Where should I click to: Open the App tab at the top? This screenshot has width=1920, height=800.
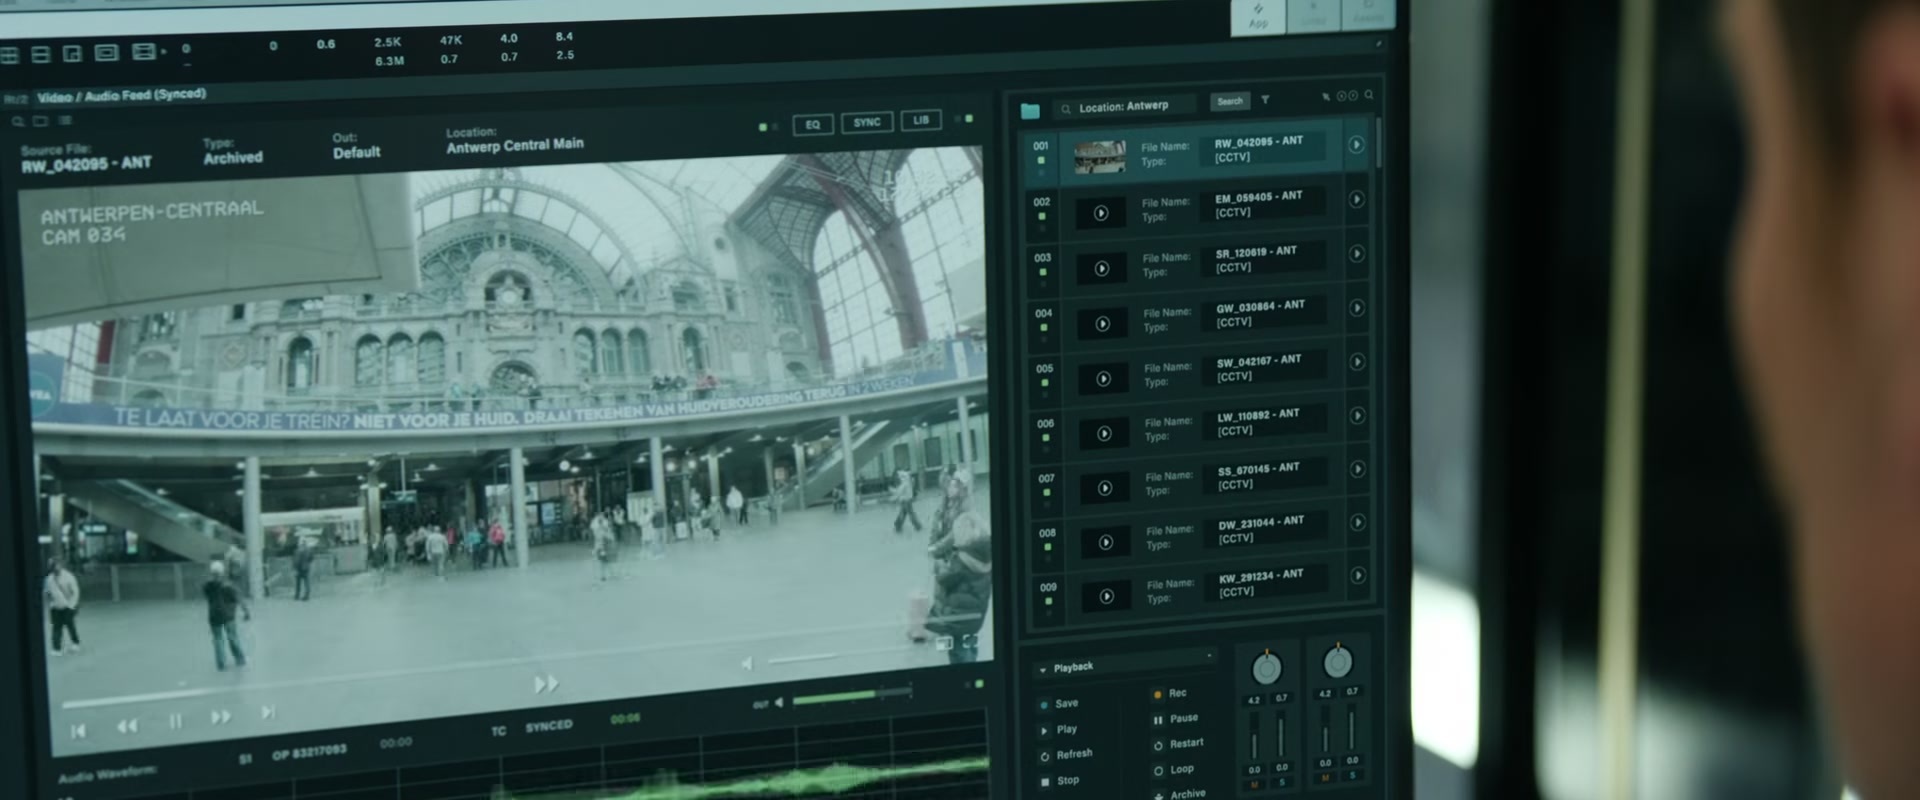pos(1258,17)
